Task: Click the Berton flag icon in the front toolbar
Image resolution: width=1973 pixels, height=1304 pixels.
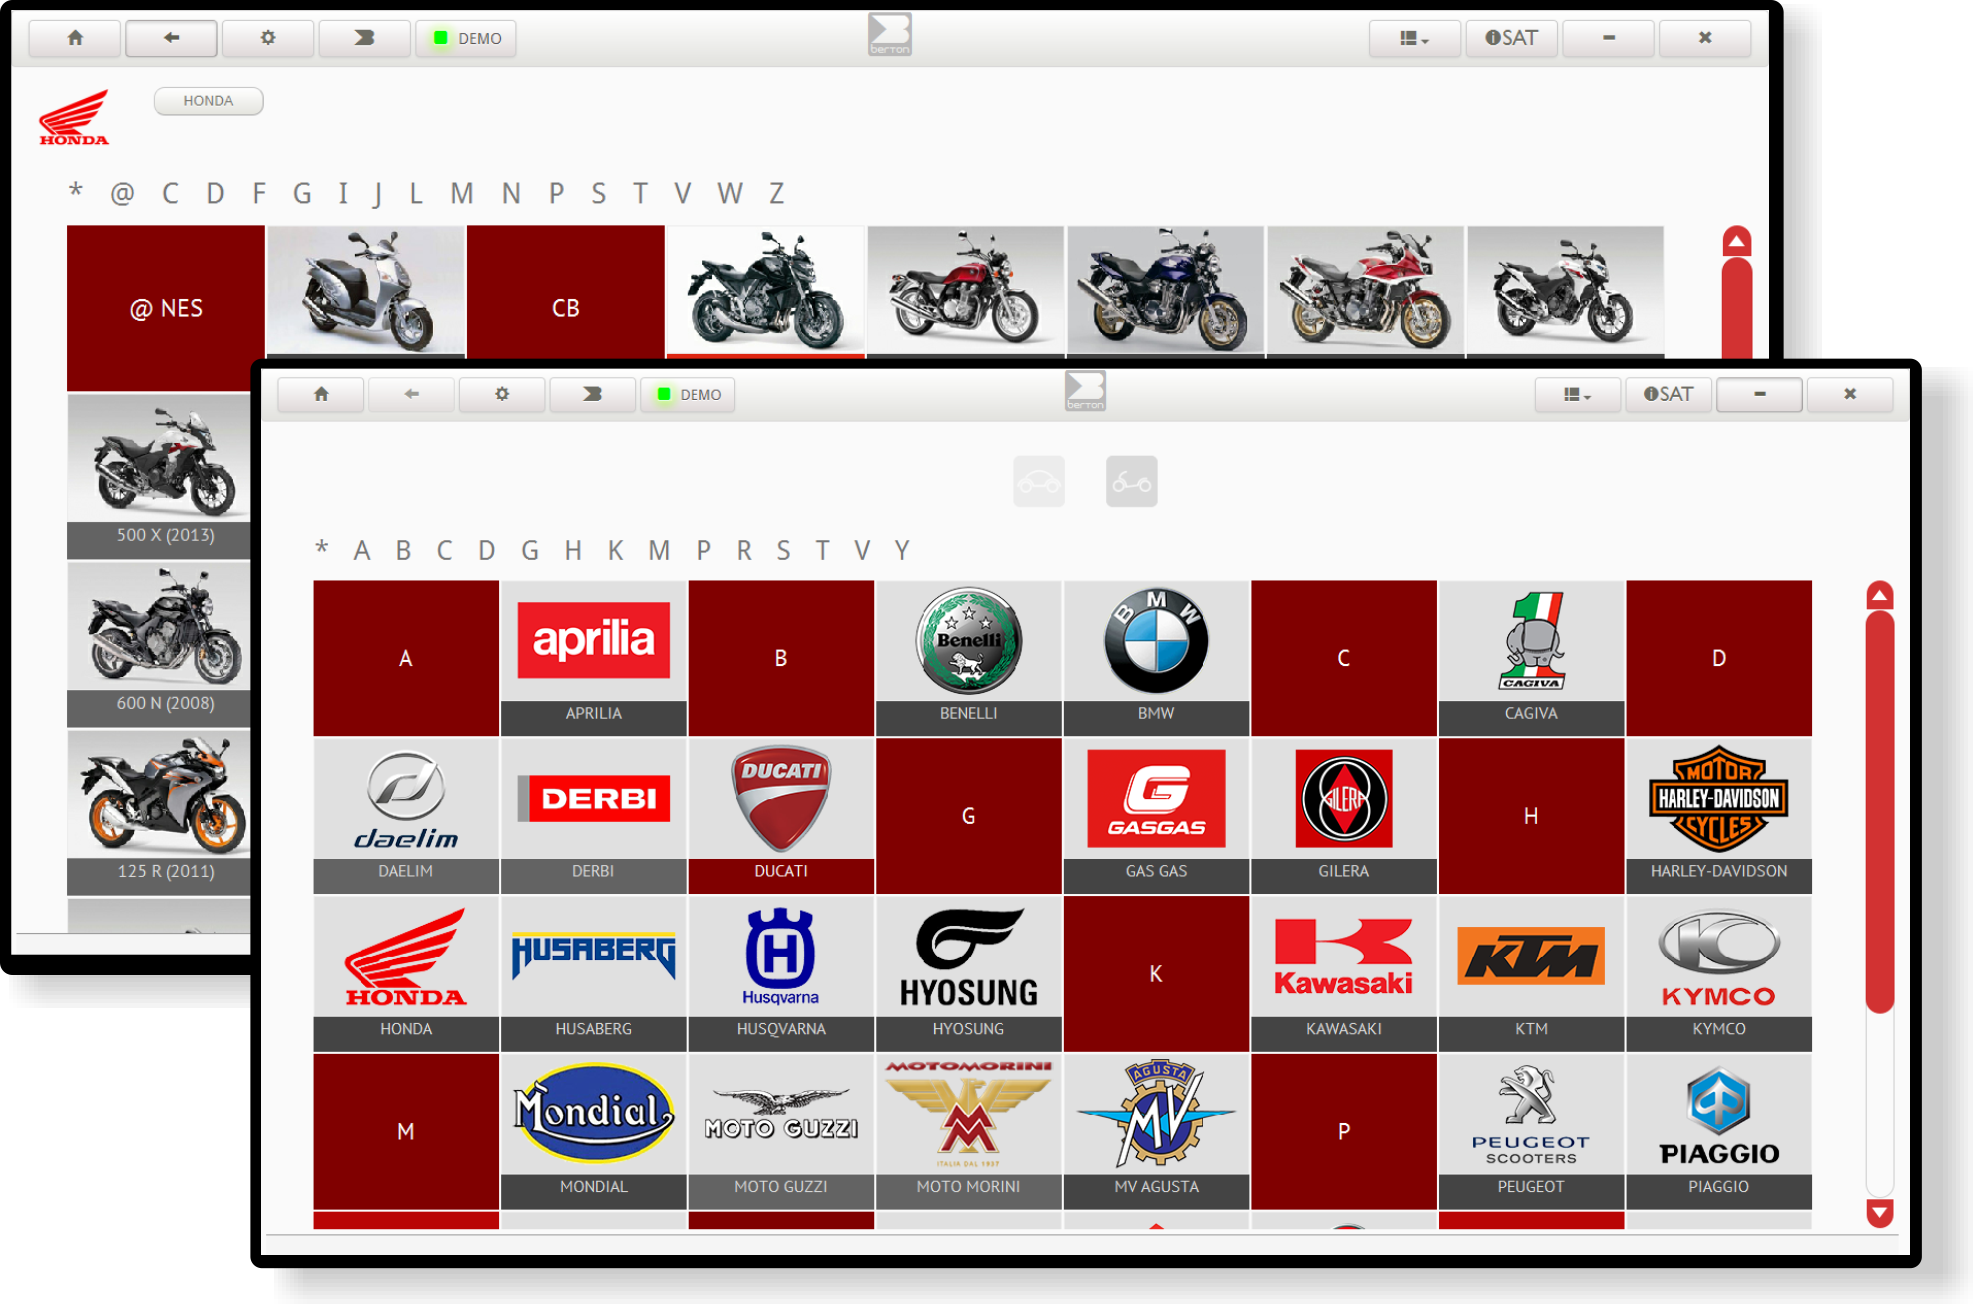Action: [592, 394]
